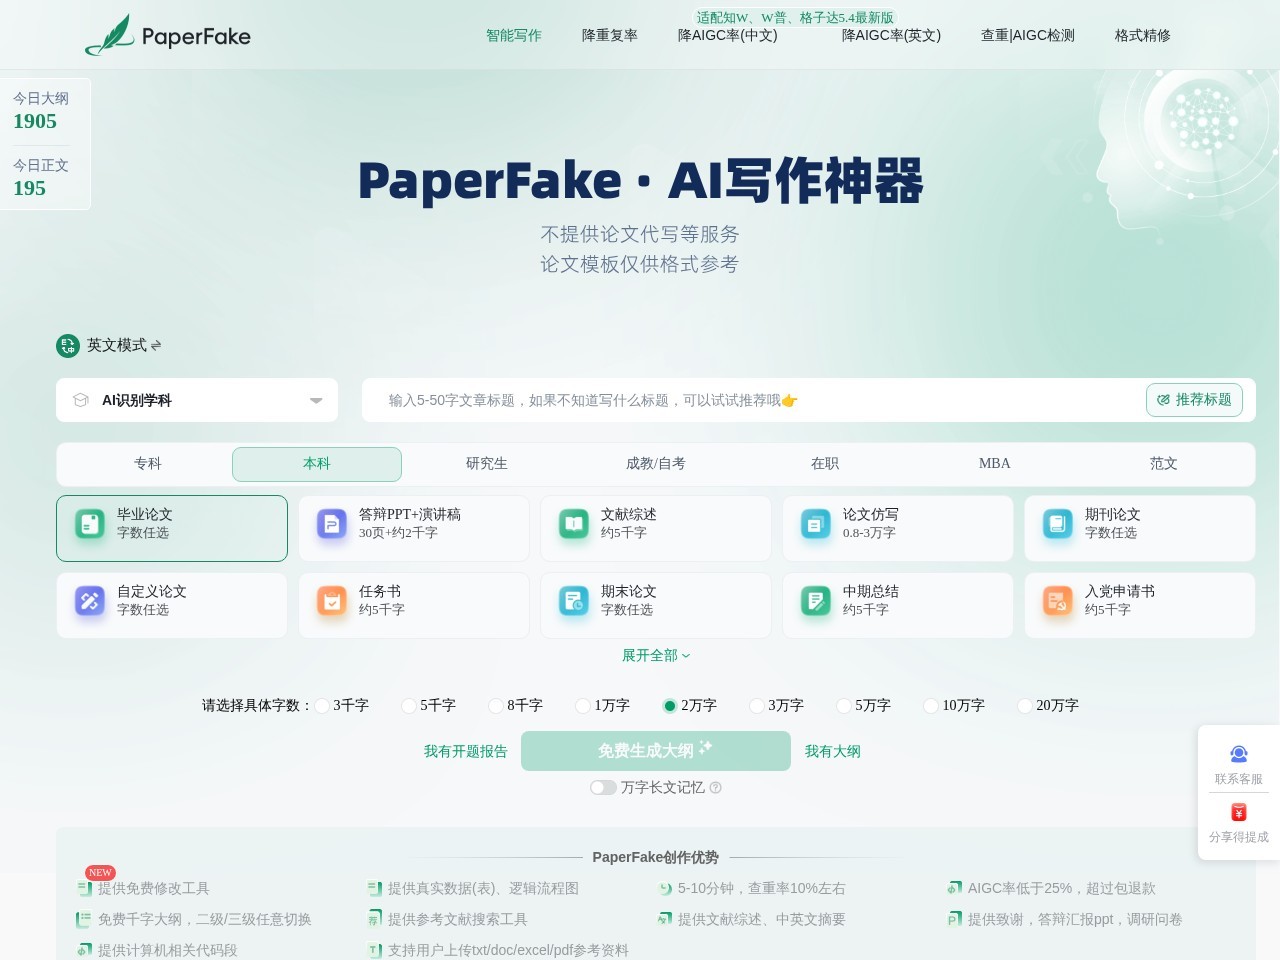Click the 文献综述 book icon
The width and height of the screenshot is (1280, 960).
(x=574, y=523)
